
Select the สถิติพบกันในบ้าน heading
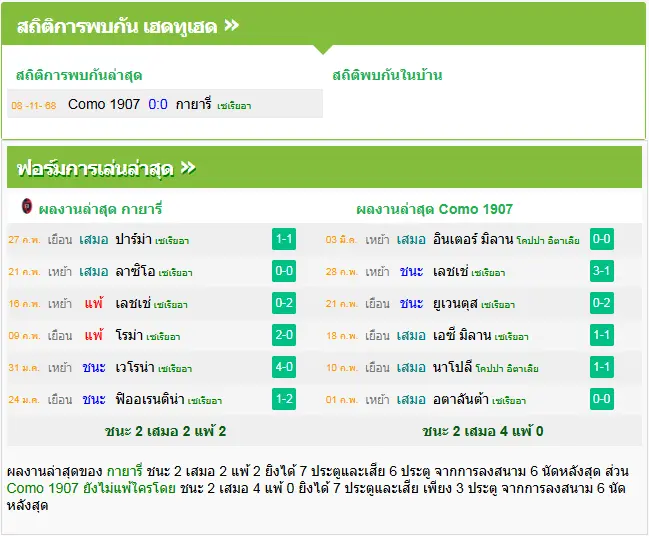[387, 75]
